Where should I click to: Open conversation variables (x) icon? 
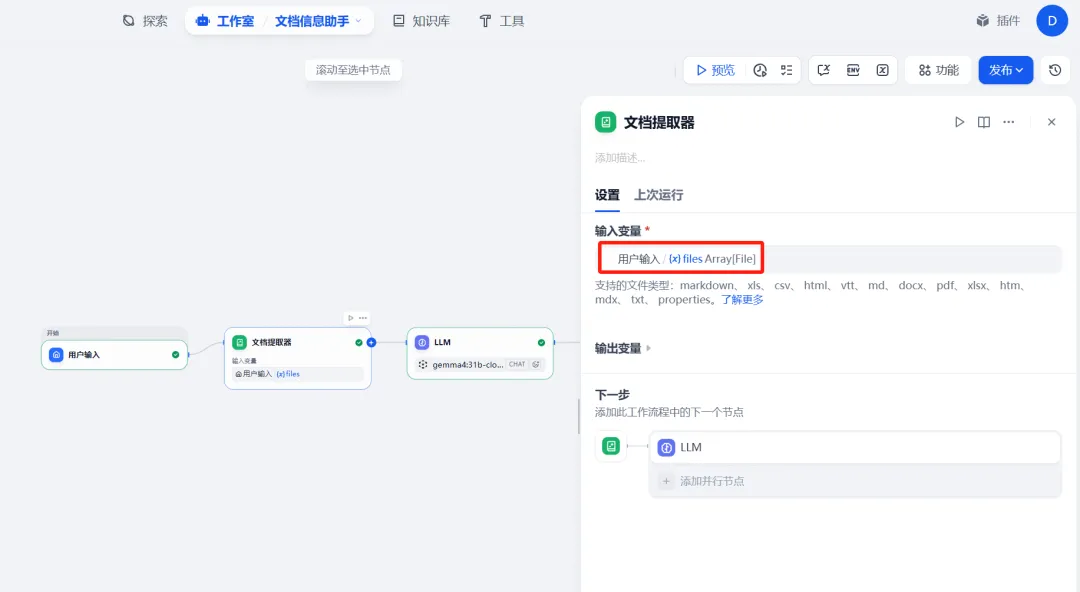point(882,70)
